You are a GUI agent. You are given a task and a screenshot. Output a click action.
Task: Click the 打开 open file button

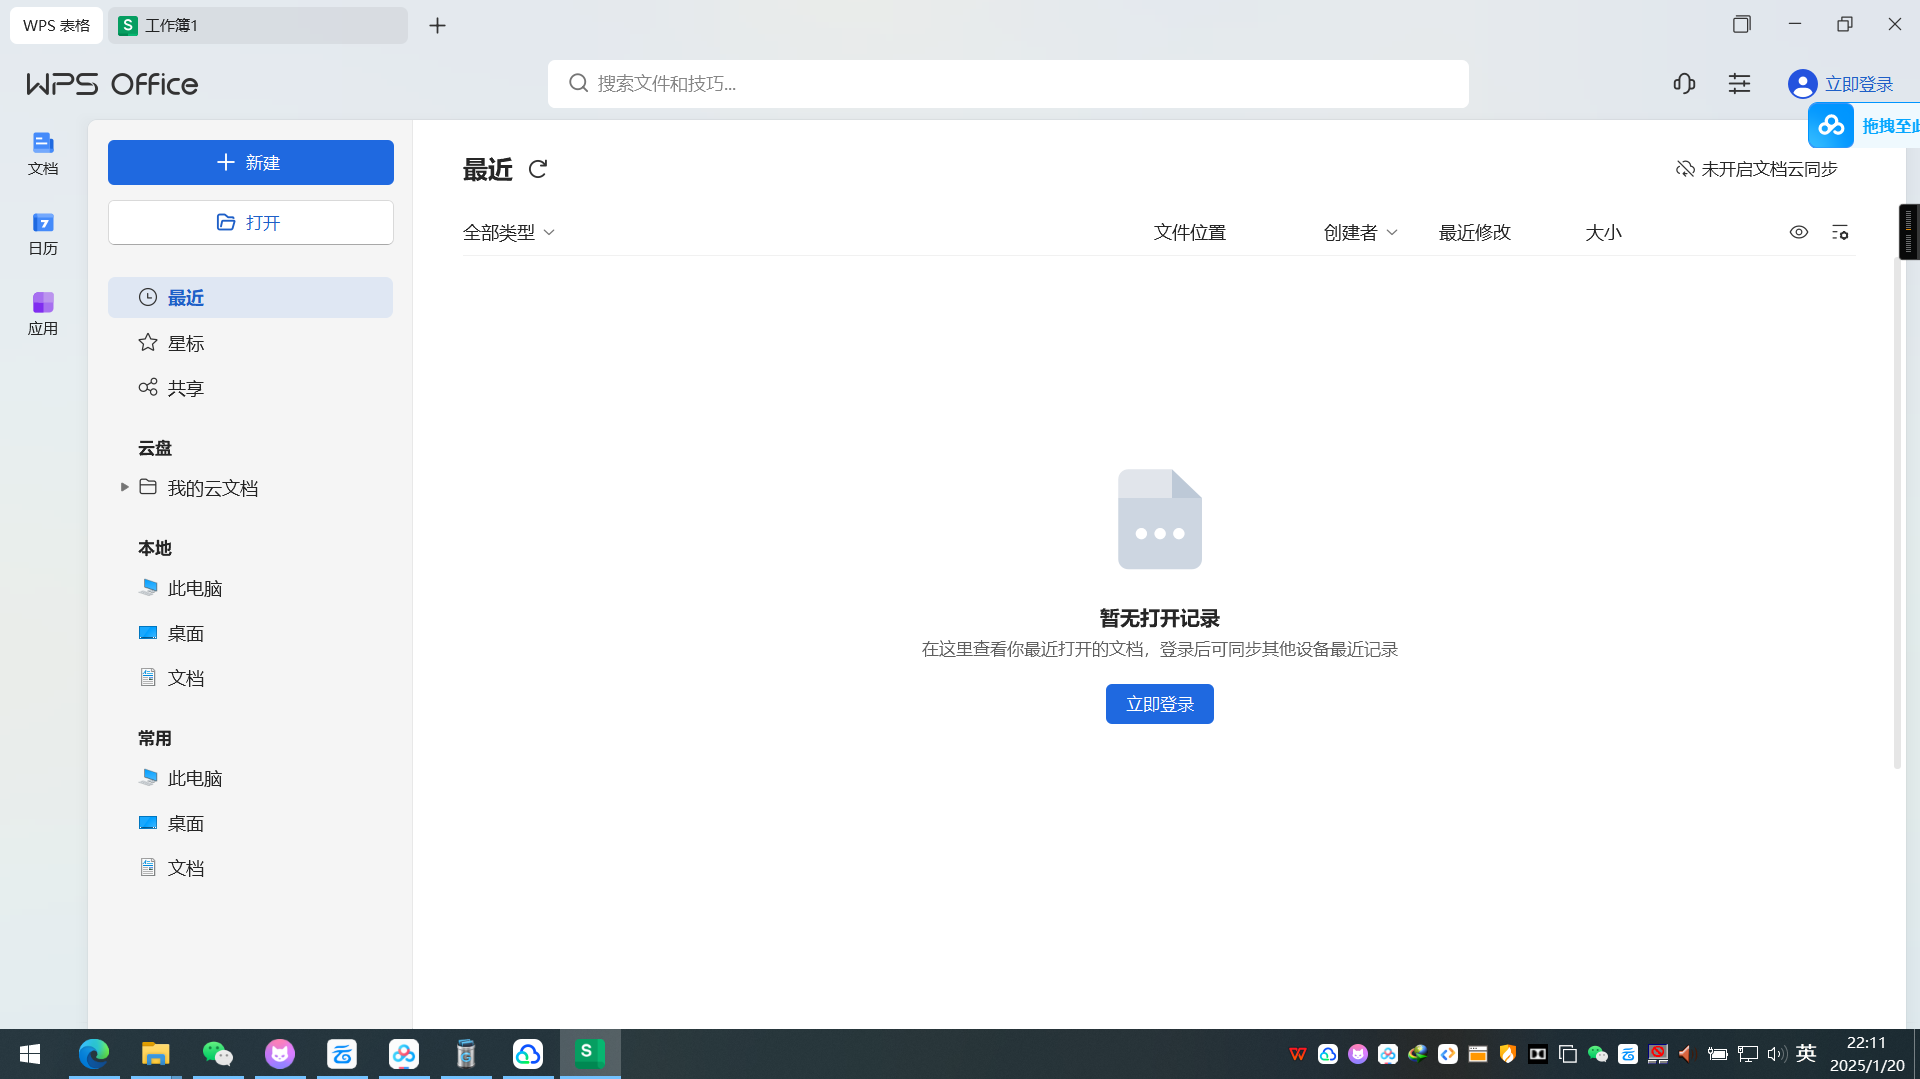[x=251, y=222]
